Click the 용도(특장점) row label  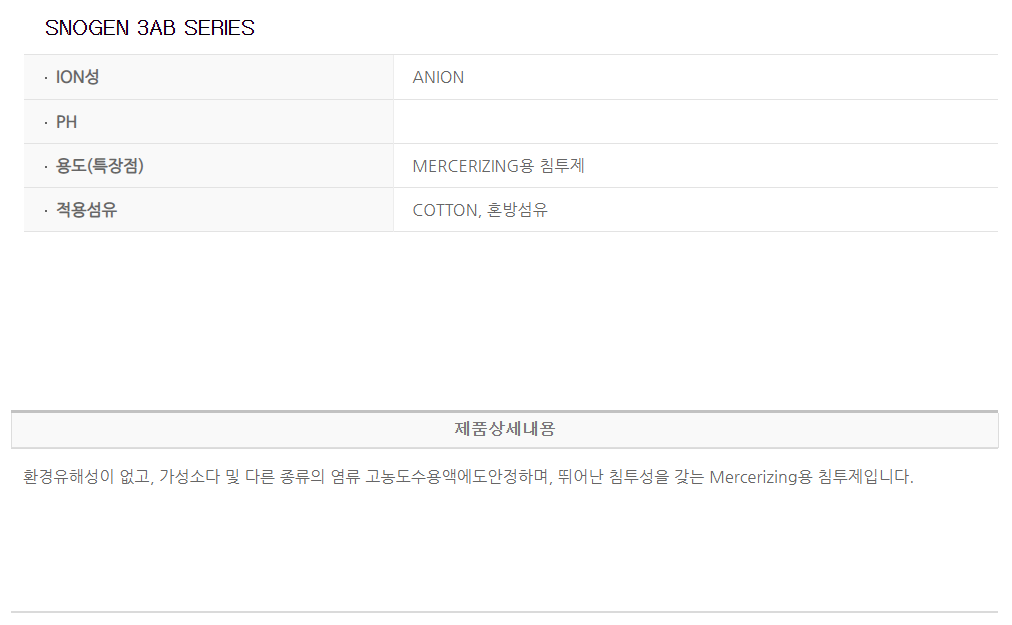pos(100,166)
